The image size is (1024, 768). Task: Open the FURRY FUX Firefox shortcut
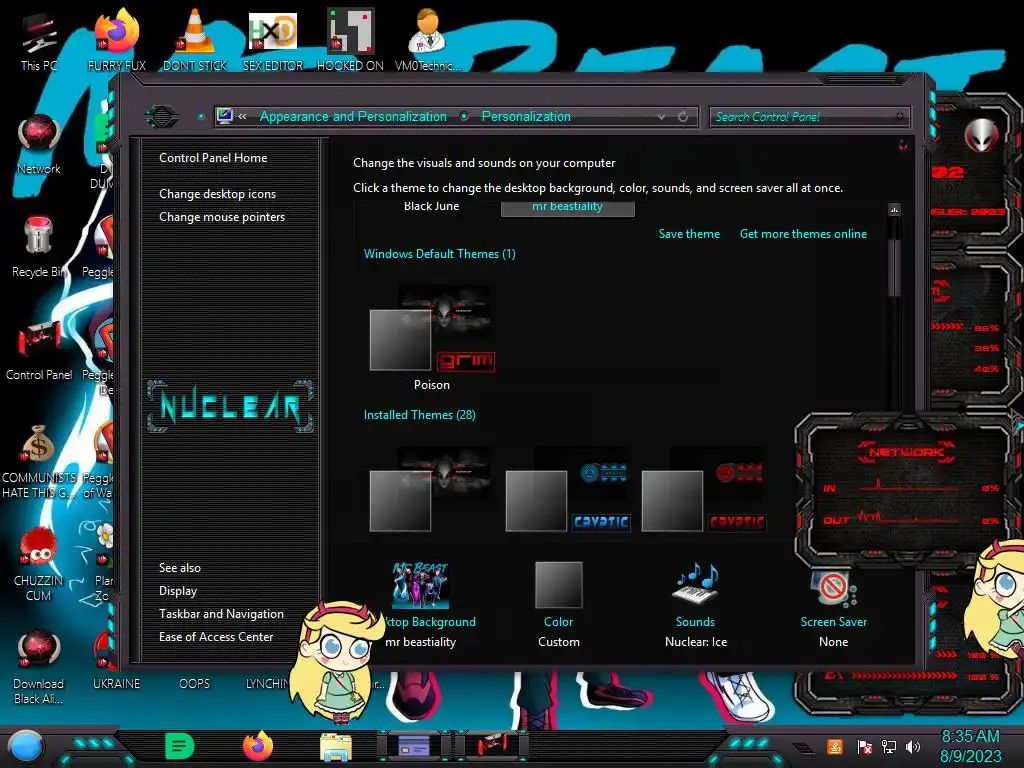116,40
